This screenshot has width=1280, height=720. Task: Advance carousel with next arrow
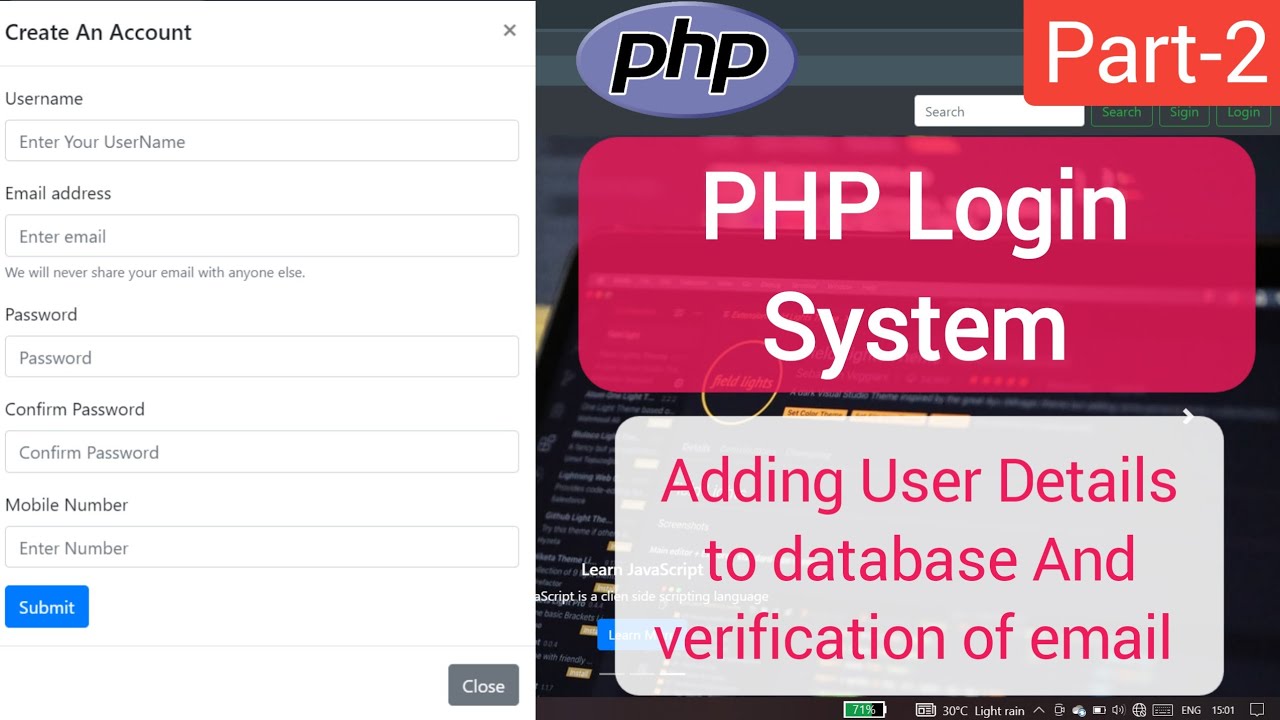1188,417
